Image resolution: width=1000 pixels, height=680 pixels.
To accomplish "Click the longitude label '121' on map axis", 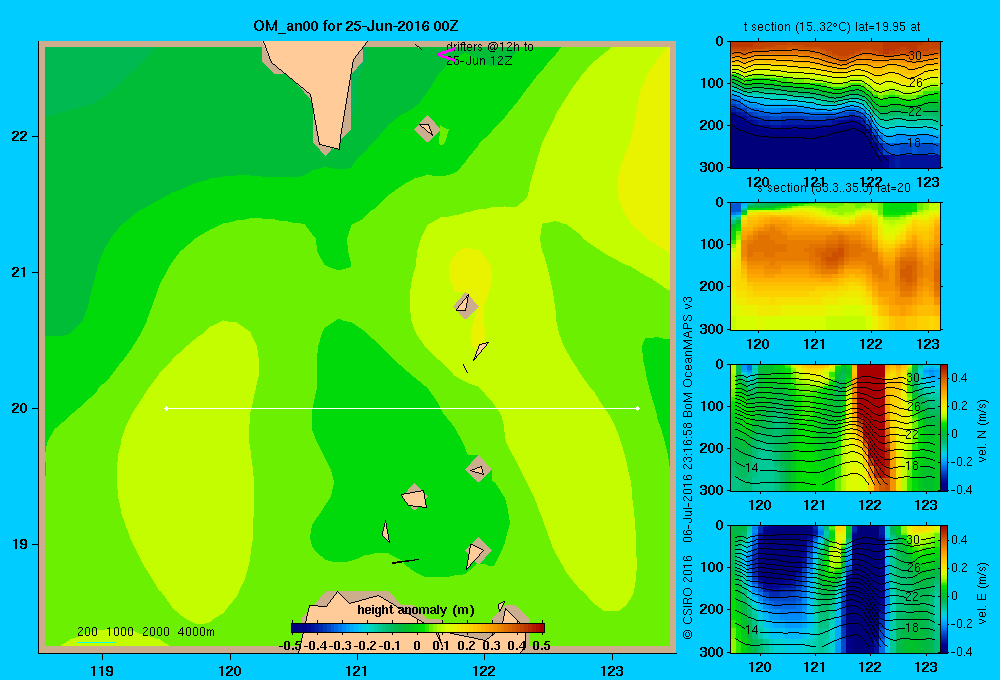I will (357, 670).
